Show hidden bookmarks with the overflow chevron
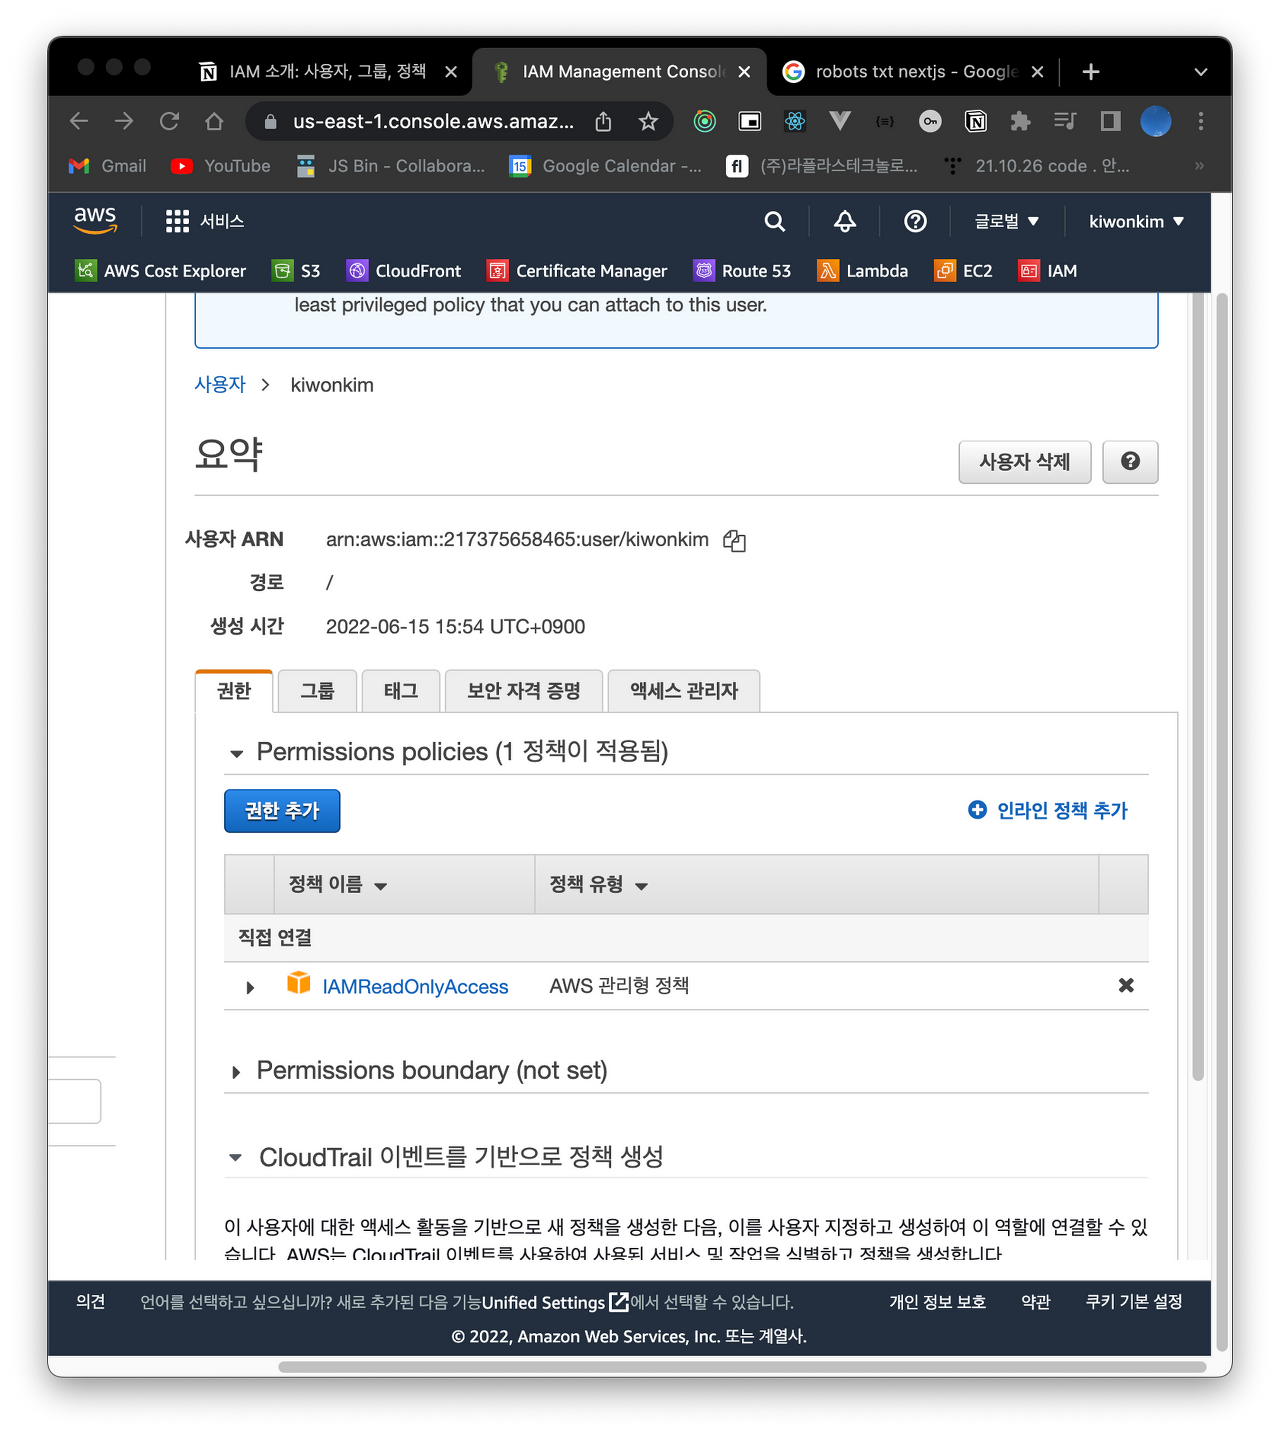The width and height of the screenshot is (1280, 1436). click(1199, 166)
